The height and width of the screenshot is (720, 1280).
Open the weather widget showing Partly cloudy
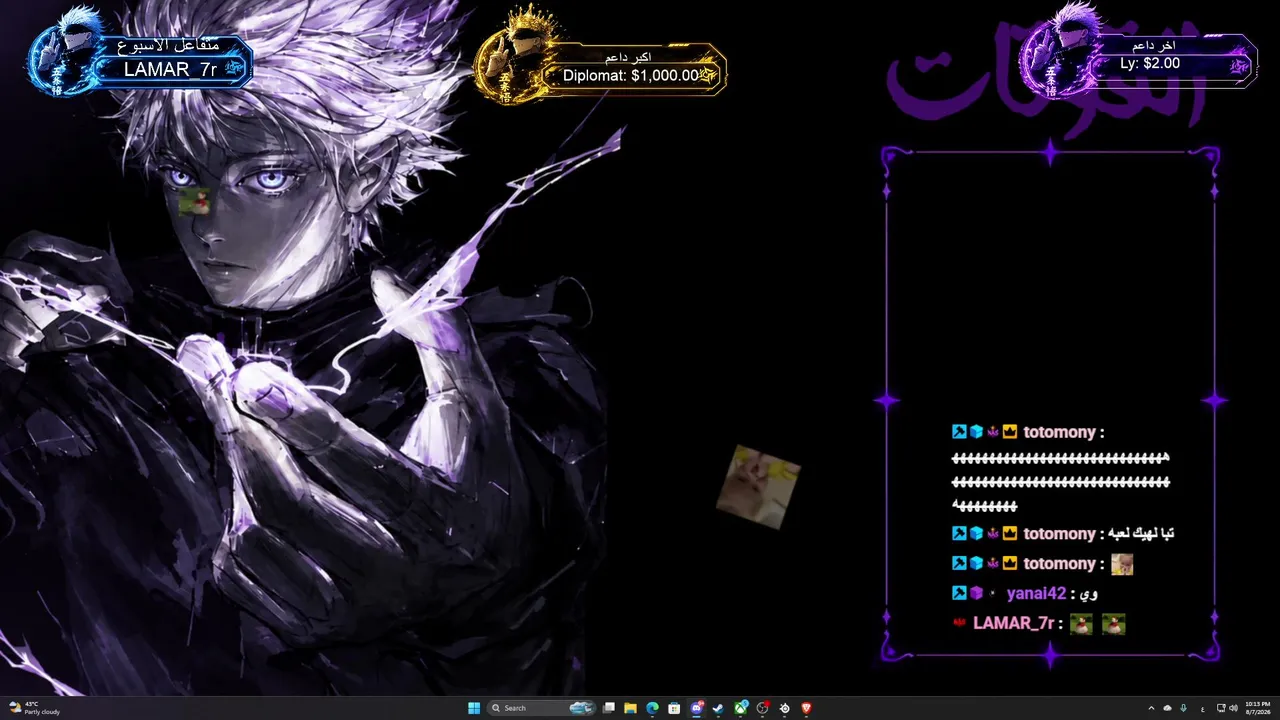(x=34, y=708)
